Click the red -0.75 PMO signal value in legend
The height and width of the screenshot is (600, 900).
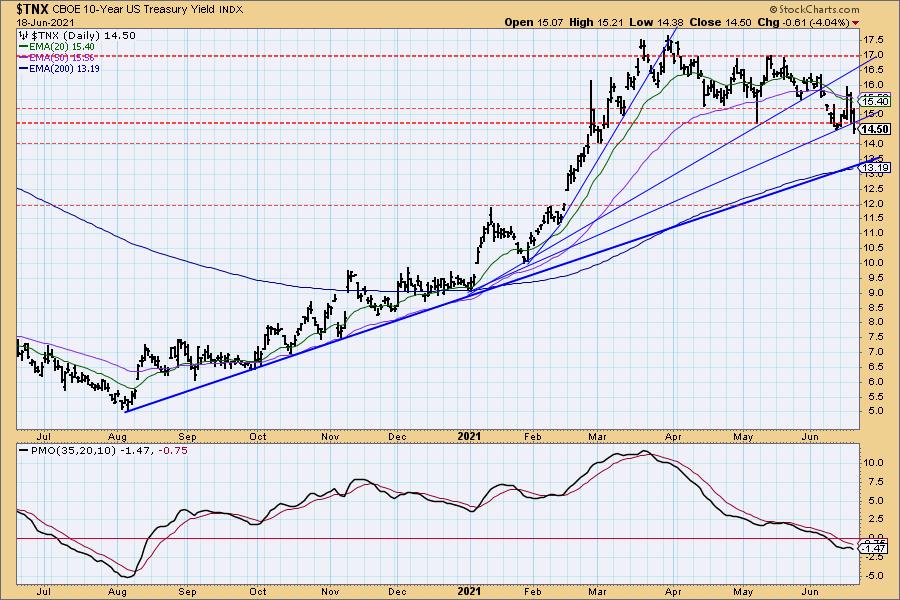(x=172, y=451)
